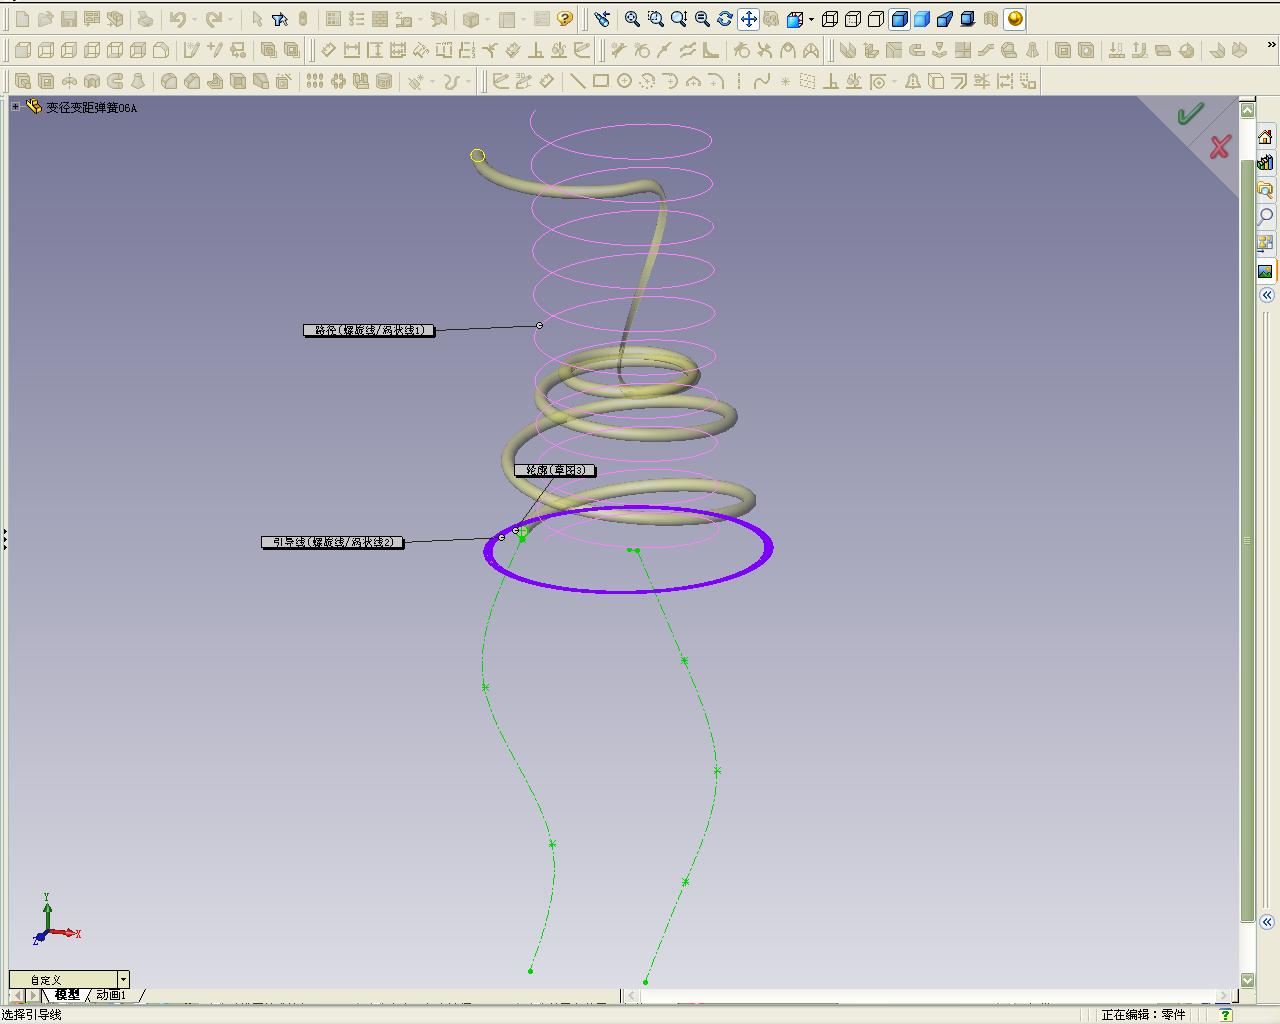Switch to Hidden Lines Removed display

coord(875,19)
